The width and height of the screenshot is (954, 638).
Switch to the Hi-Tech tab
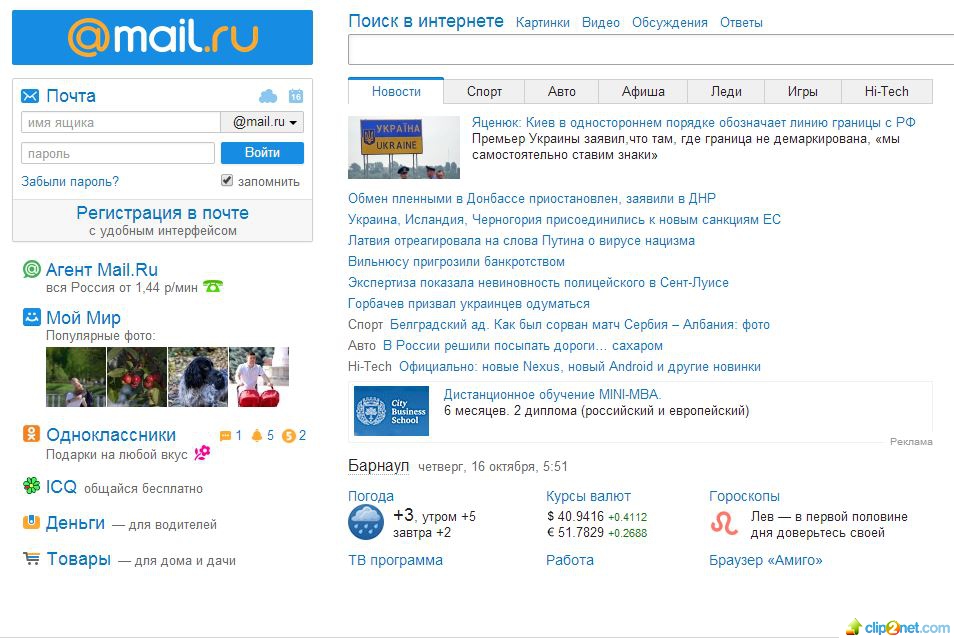[x=886, y=91]
